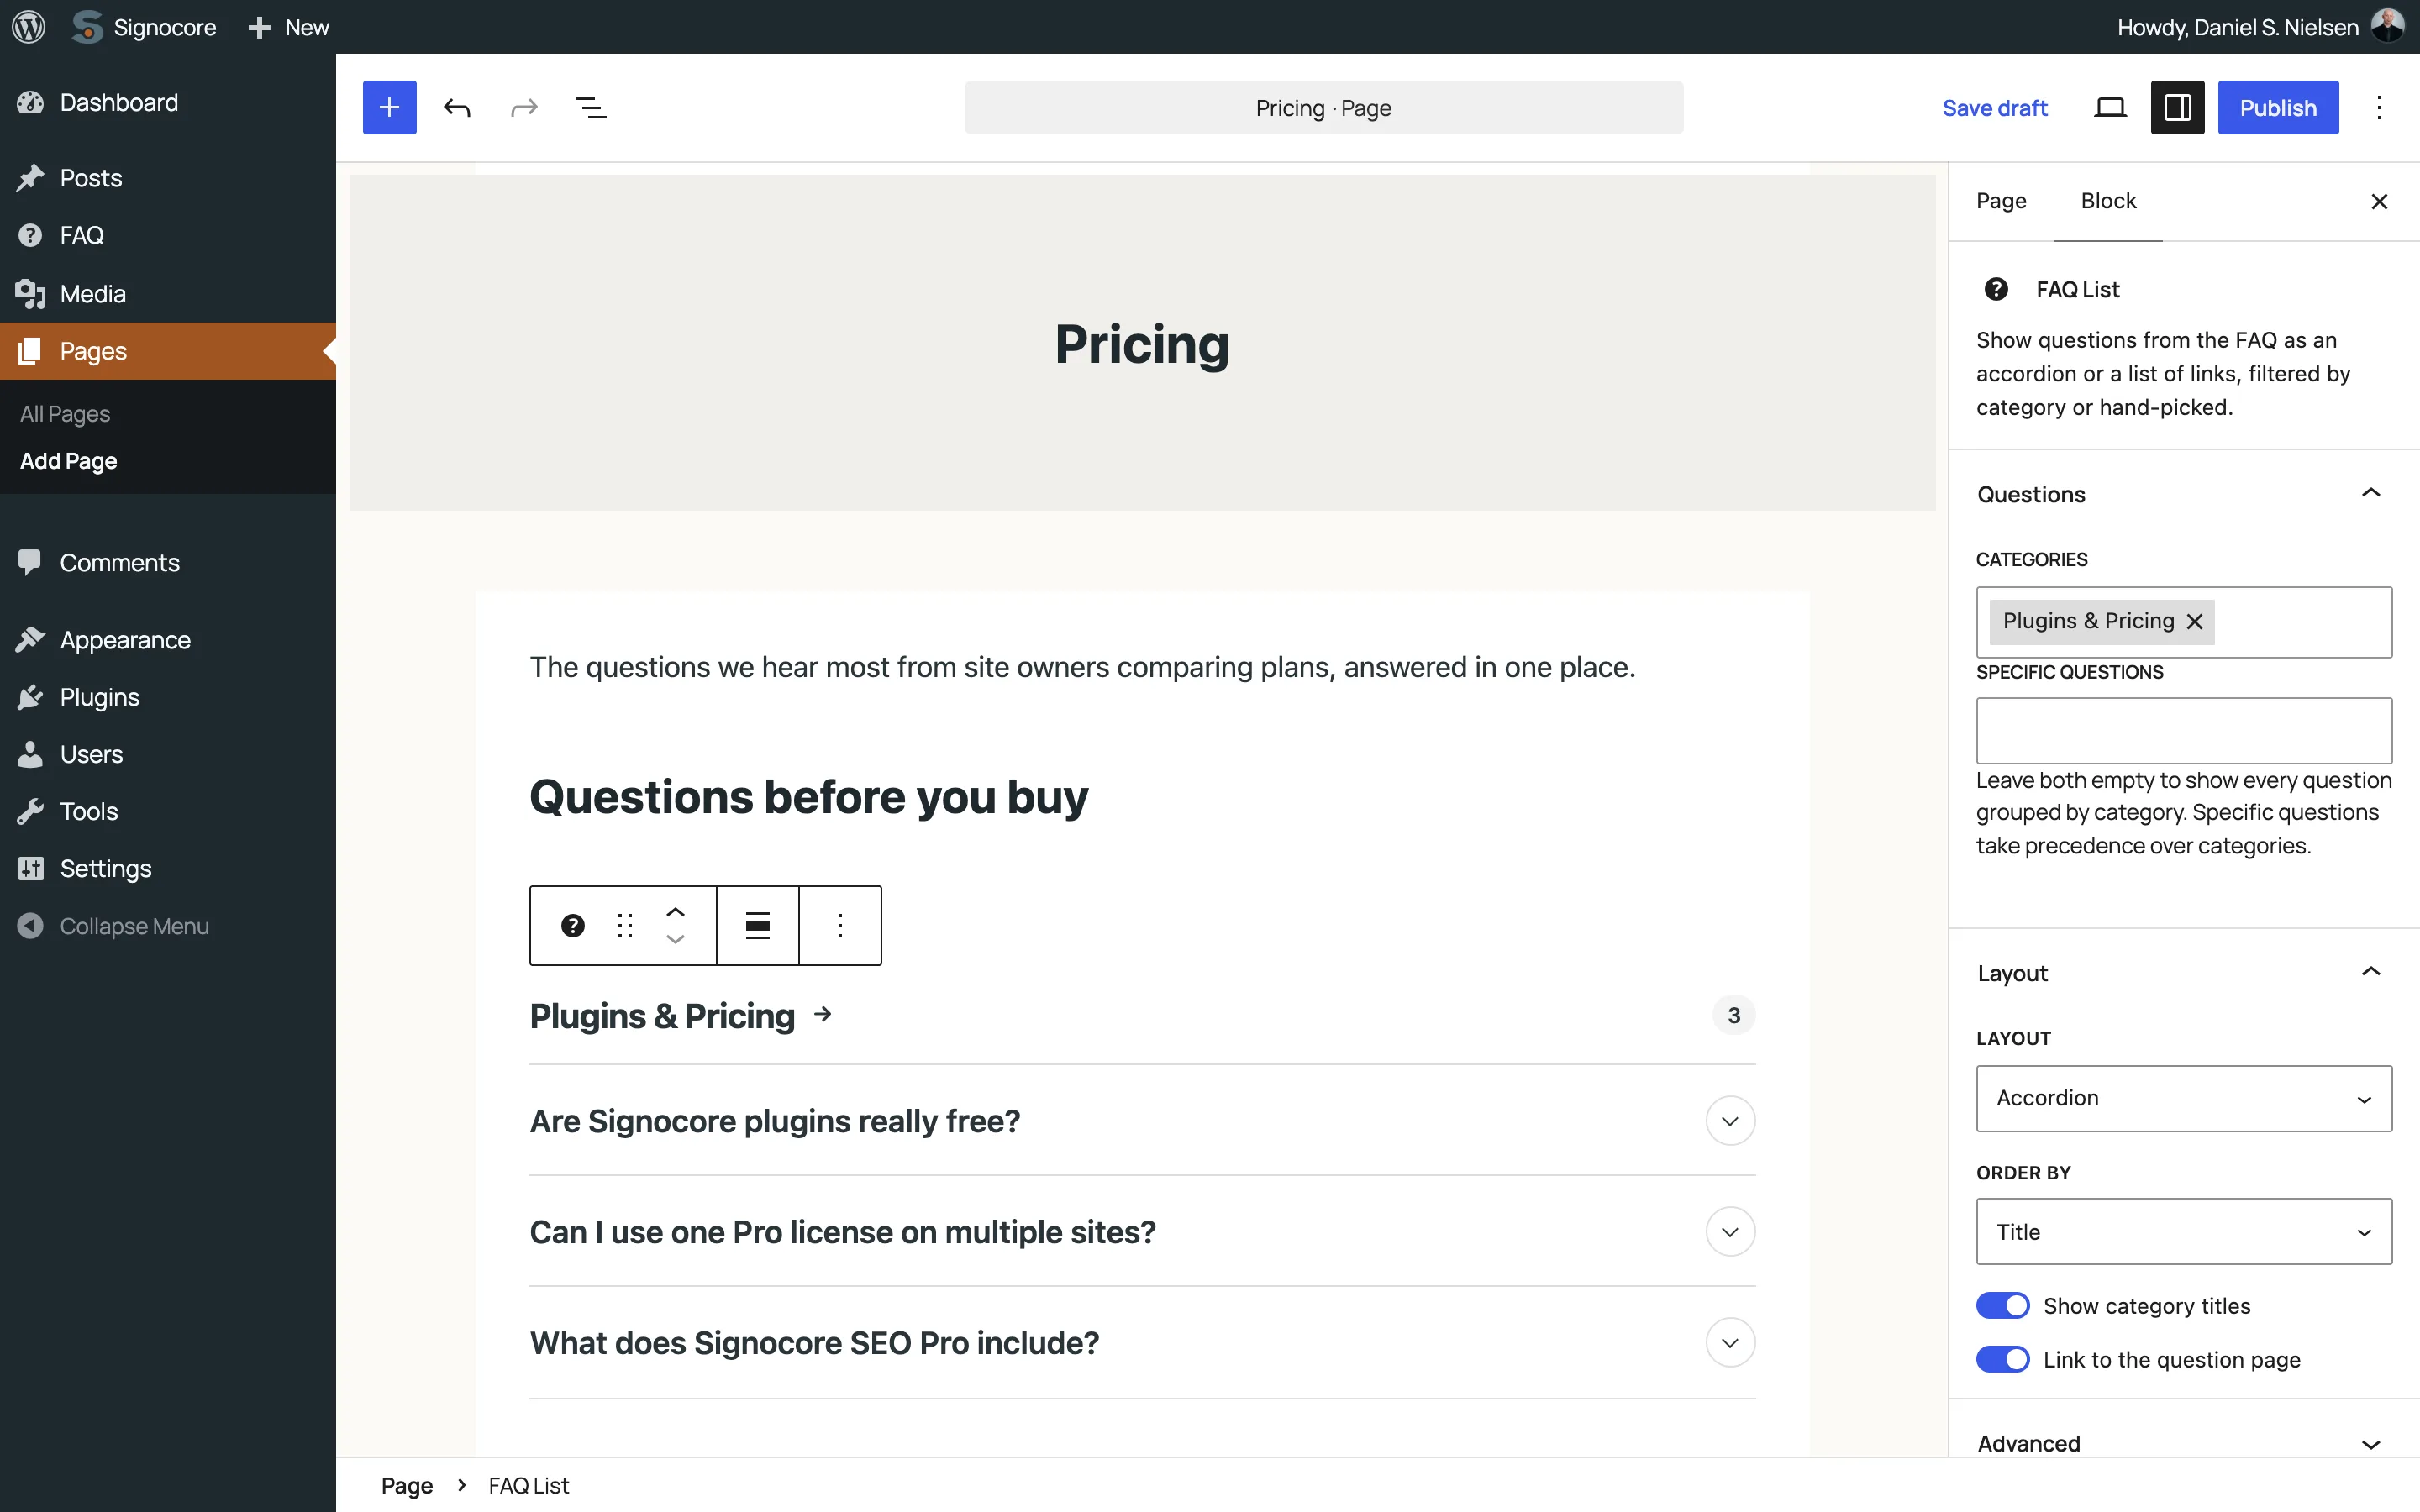Open Daniel S. Nielsen user avatar

pyautogui.click(x=2387, y=27)
